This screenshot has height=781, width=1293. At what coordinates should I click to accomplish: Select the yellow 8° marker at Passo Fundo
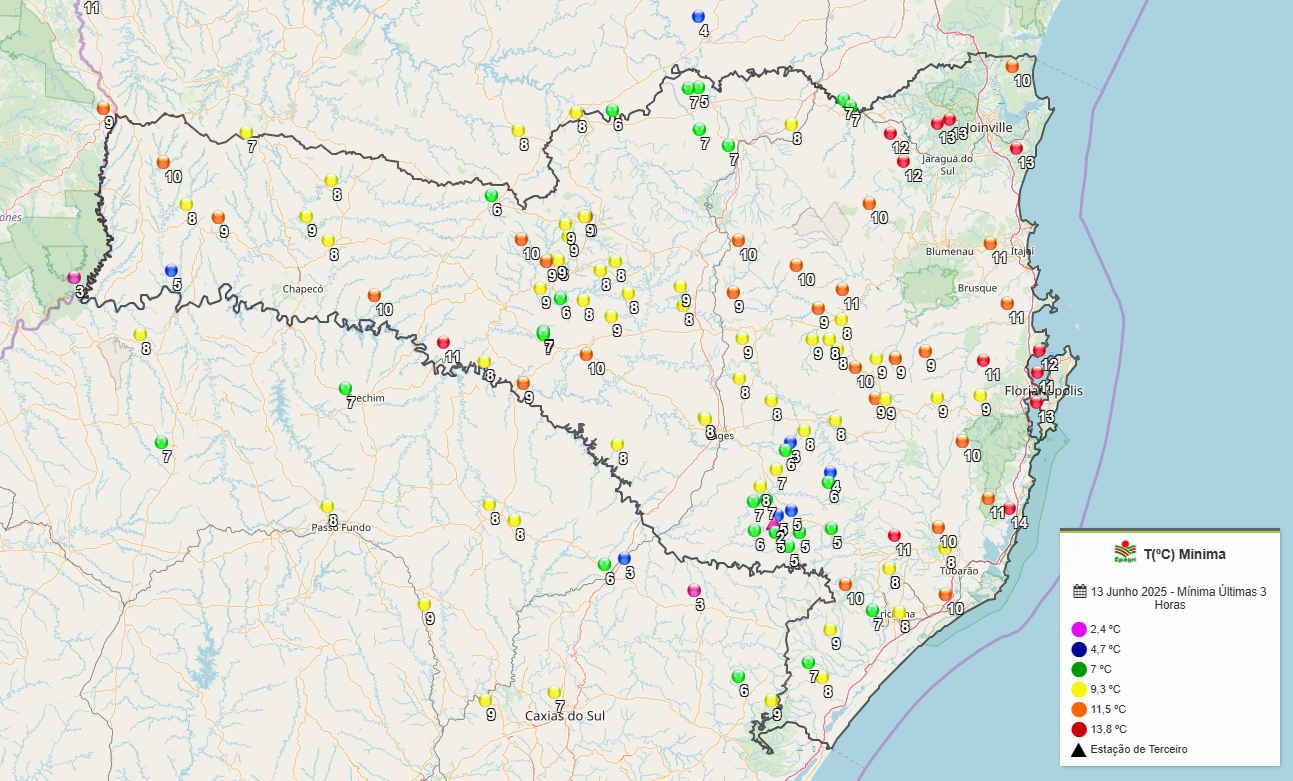(327, 506)
